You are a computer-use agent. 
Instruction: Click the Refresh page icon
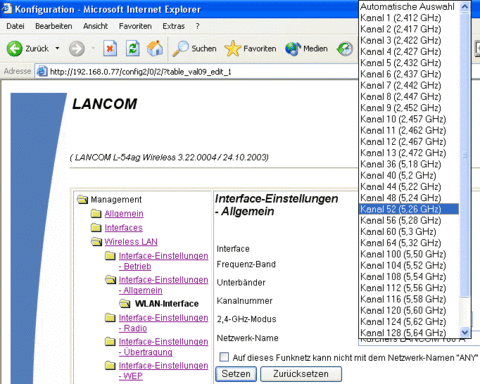(132, 49)
